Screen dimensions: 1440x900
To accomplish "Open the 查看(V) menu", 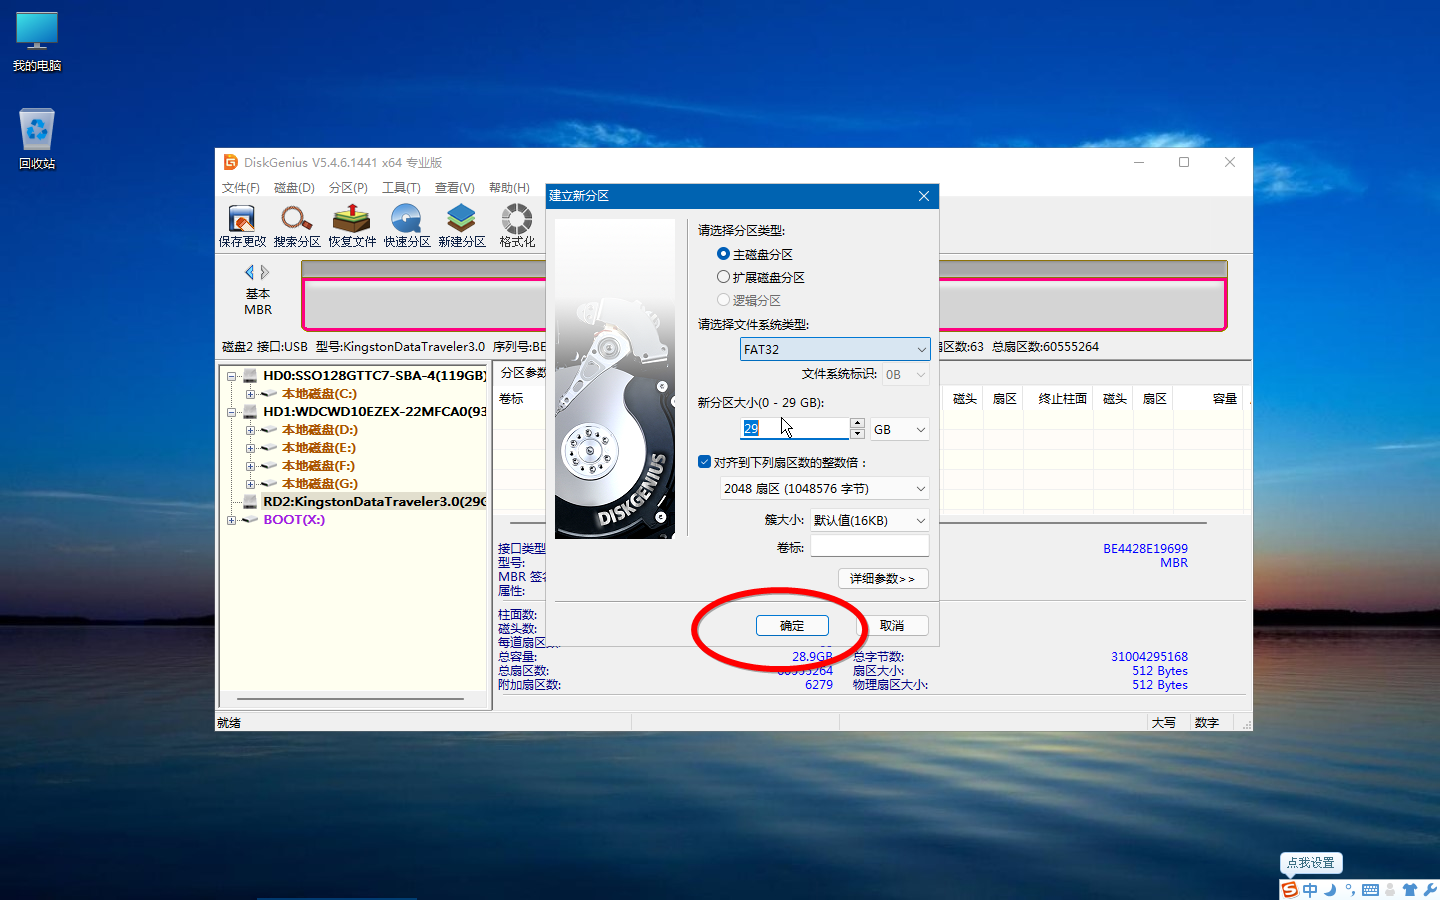I will coord(454,188).
